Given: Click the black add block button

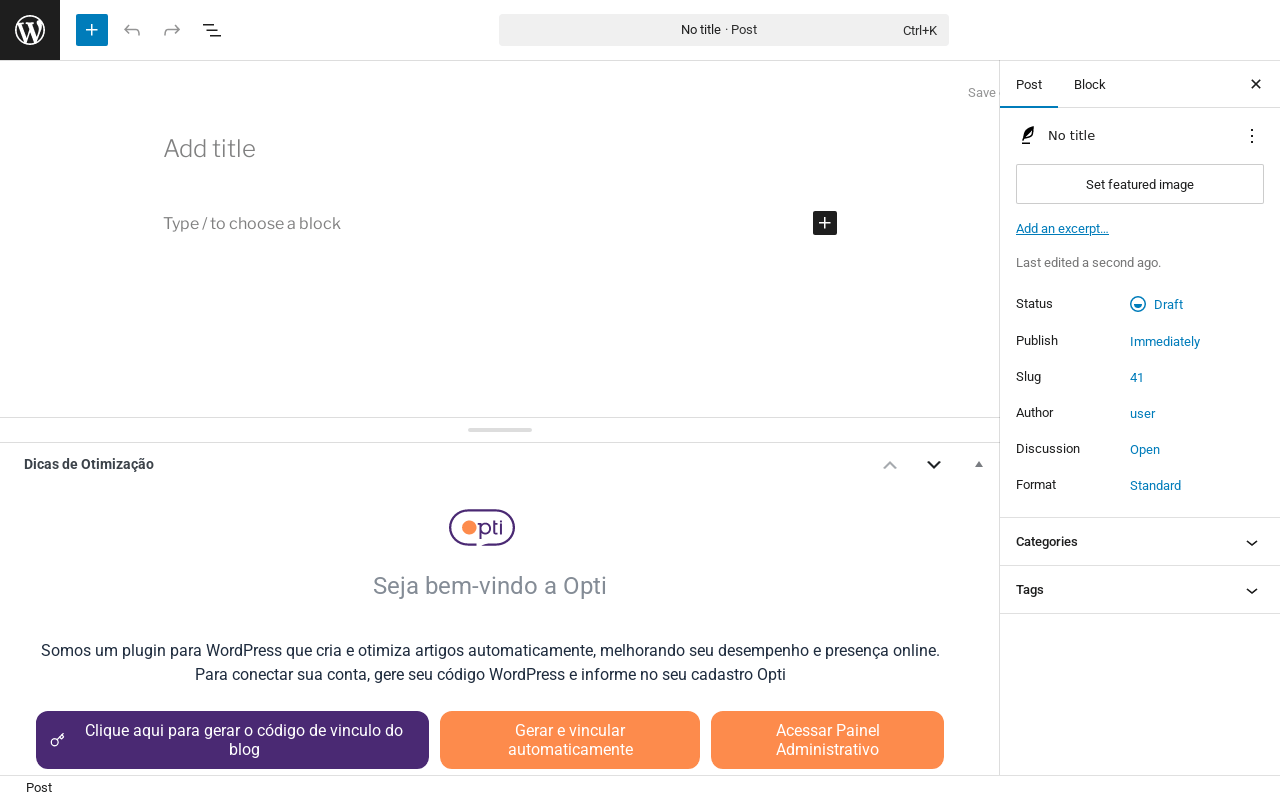Looking at the screenshot, I should coord(825,223).
